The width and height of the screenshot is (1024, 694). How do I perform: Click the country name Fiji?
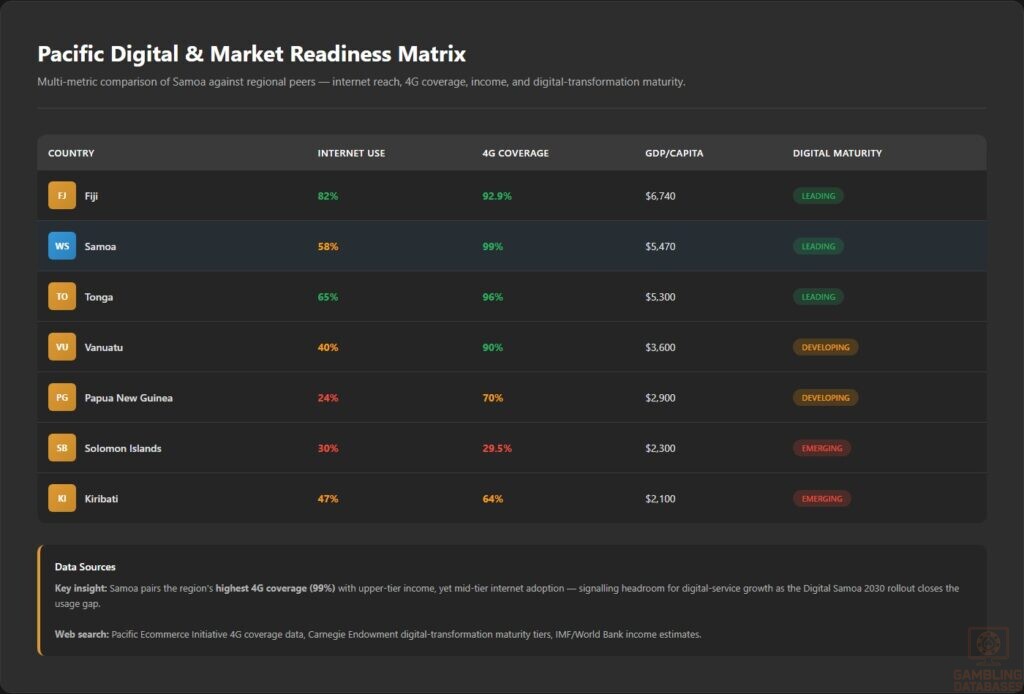click(x=91, y=196)
